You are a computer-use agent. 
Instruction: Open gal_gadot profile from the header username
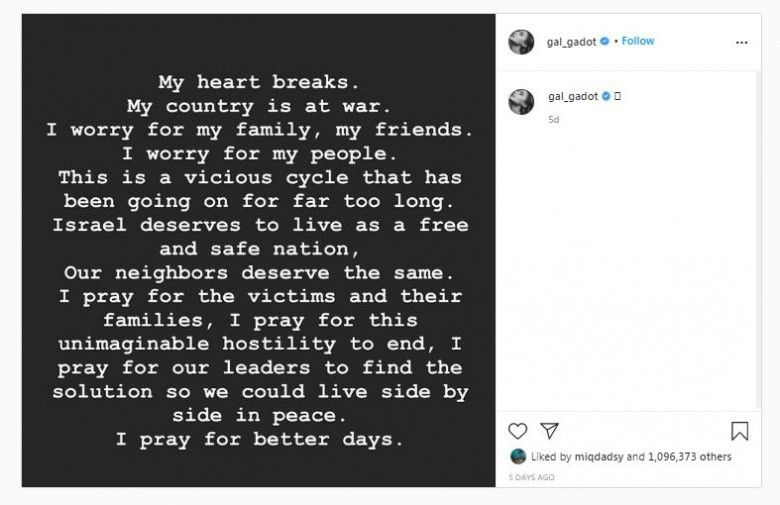pos(573,41)
